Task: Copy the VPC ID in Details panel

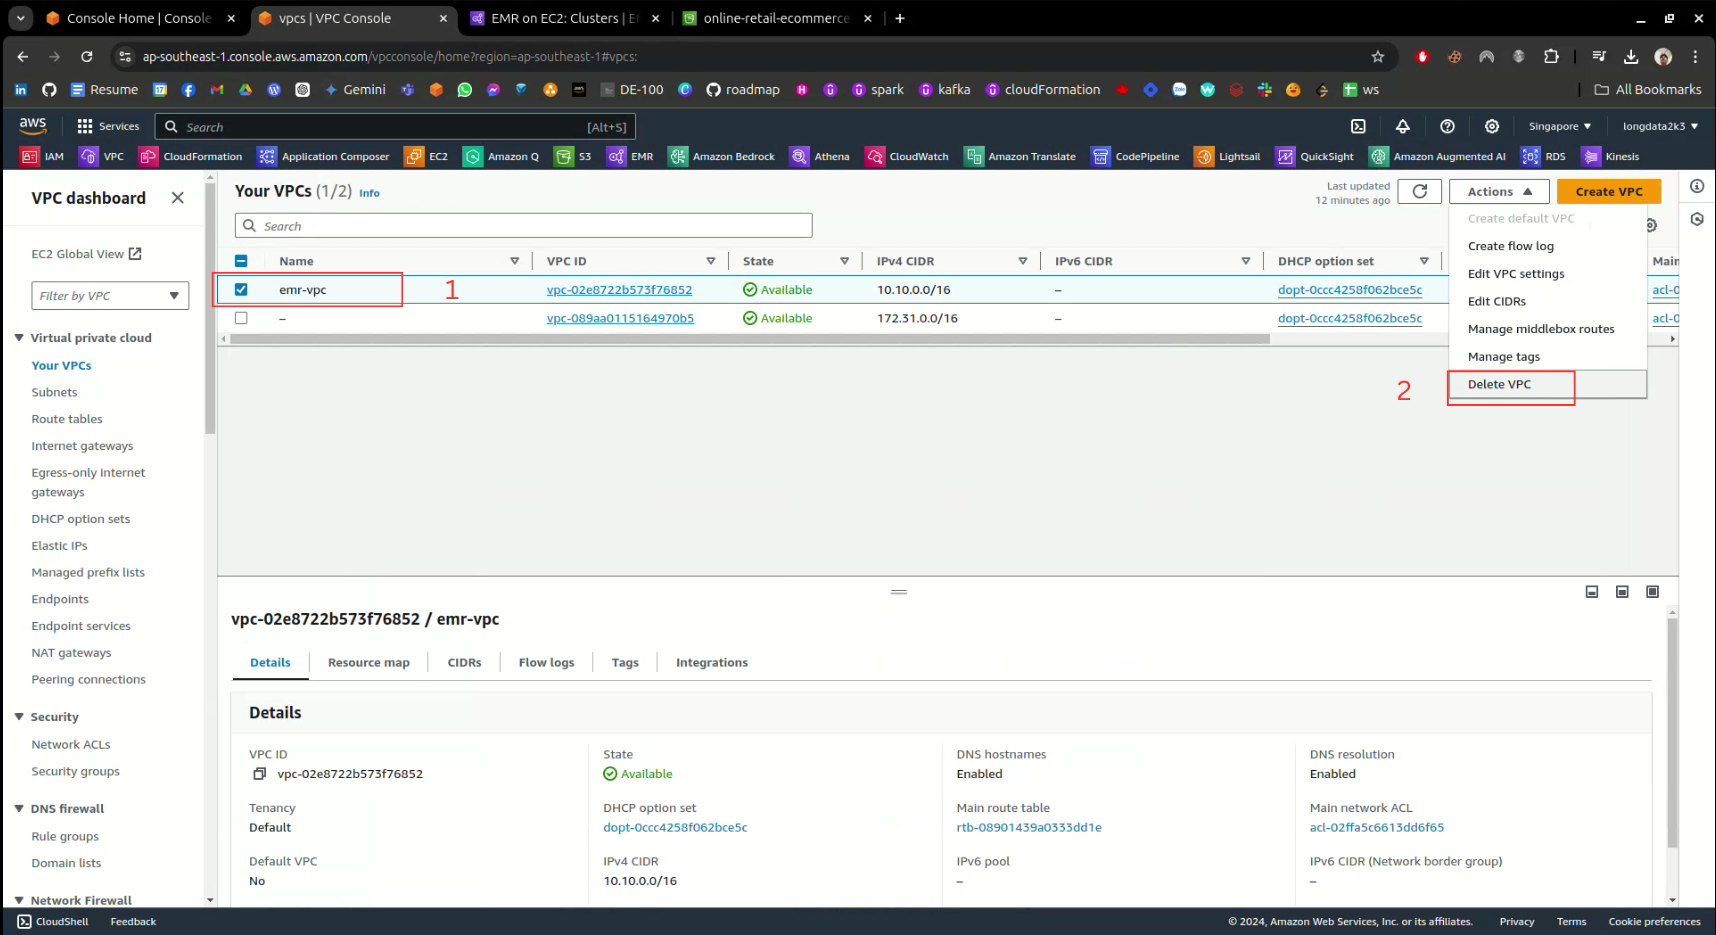Action: click(259, 774)
